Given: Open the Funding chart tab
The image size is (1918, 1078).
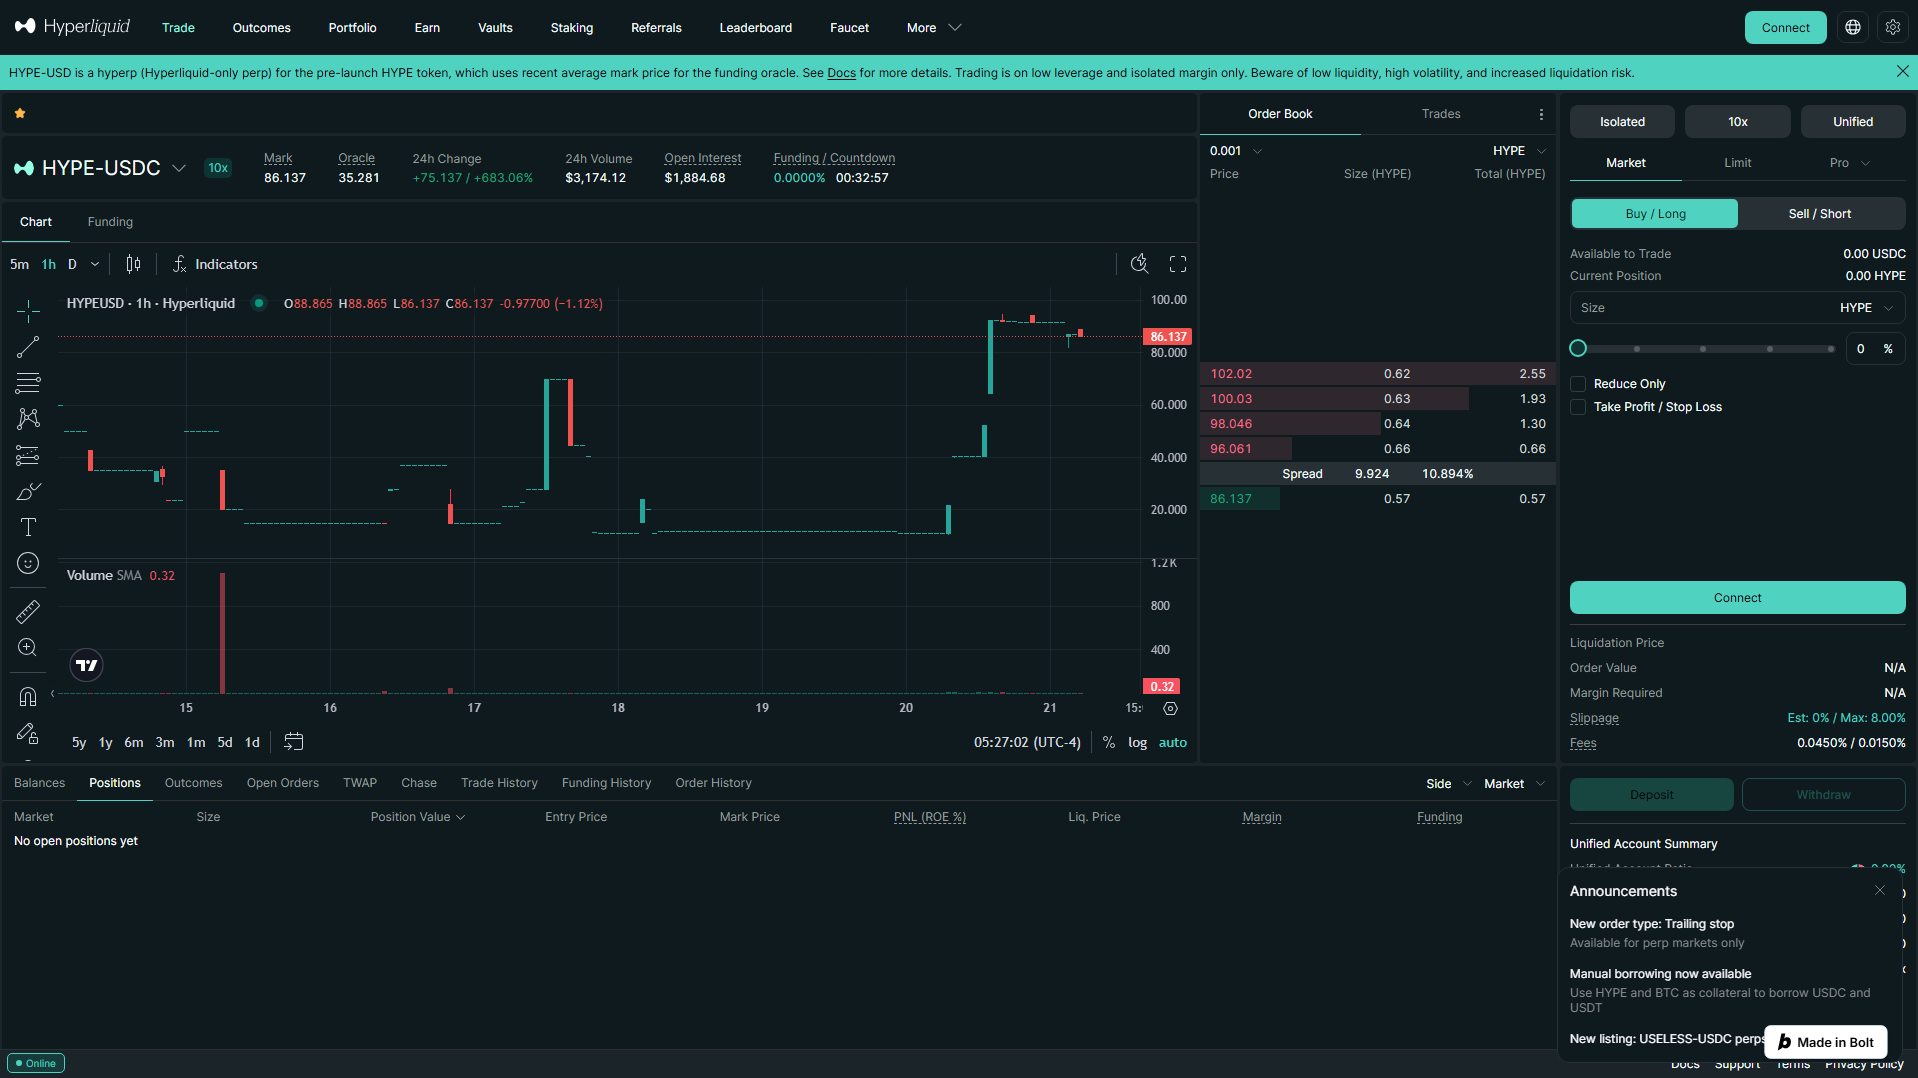Looking at the screenshot, I should click(x=110, y=222).
